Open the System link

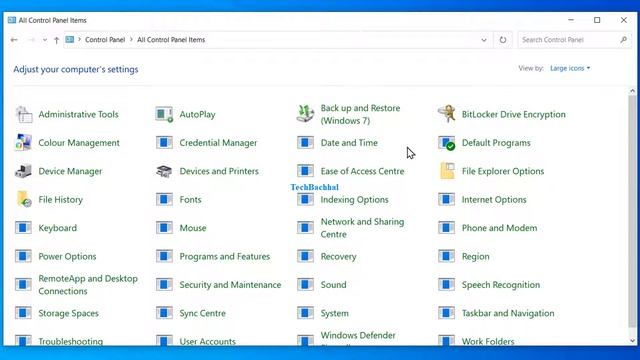pos(335,313)
